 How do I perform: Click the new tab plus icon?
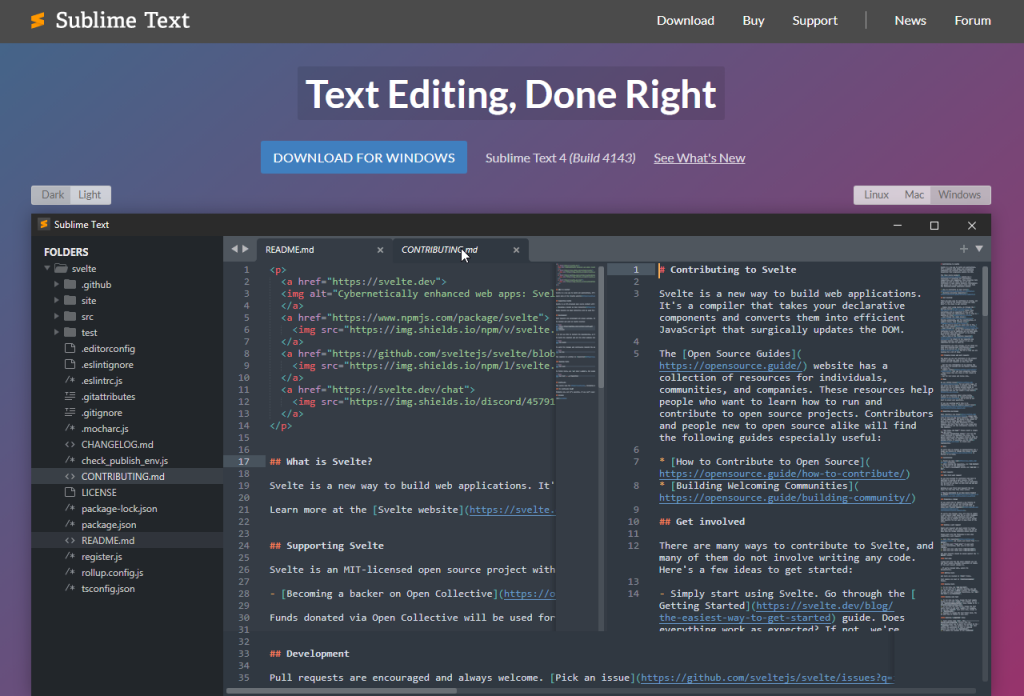964,249
